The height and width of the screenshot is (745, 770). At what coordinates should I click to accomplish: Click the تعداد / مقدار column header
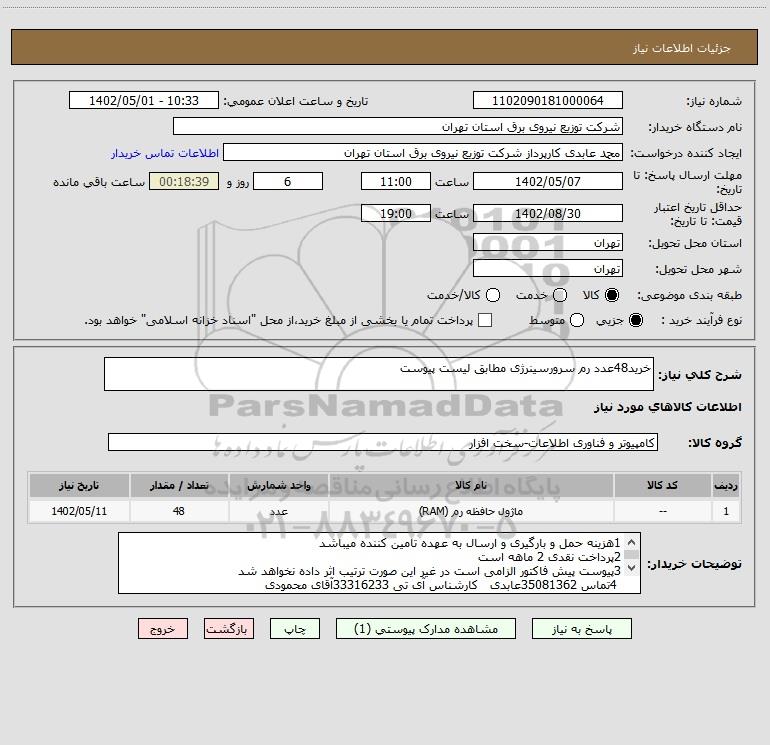coord(179,485)
